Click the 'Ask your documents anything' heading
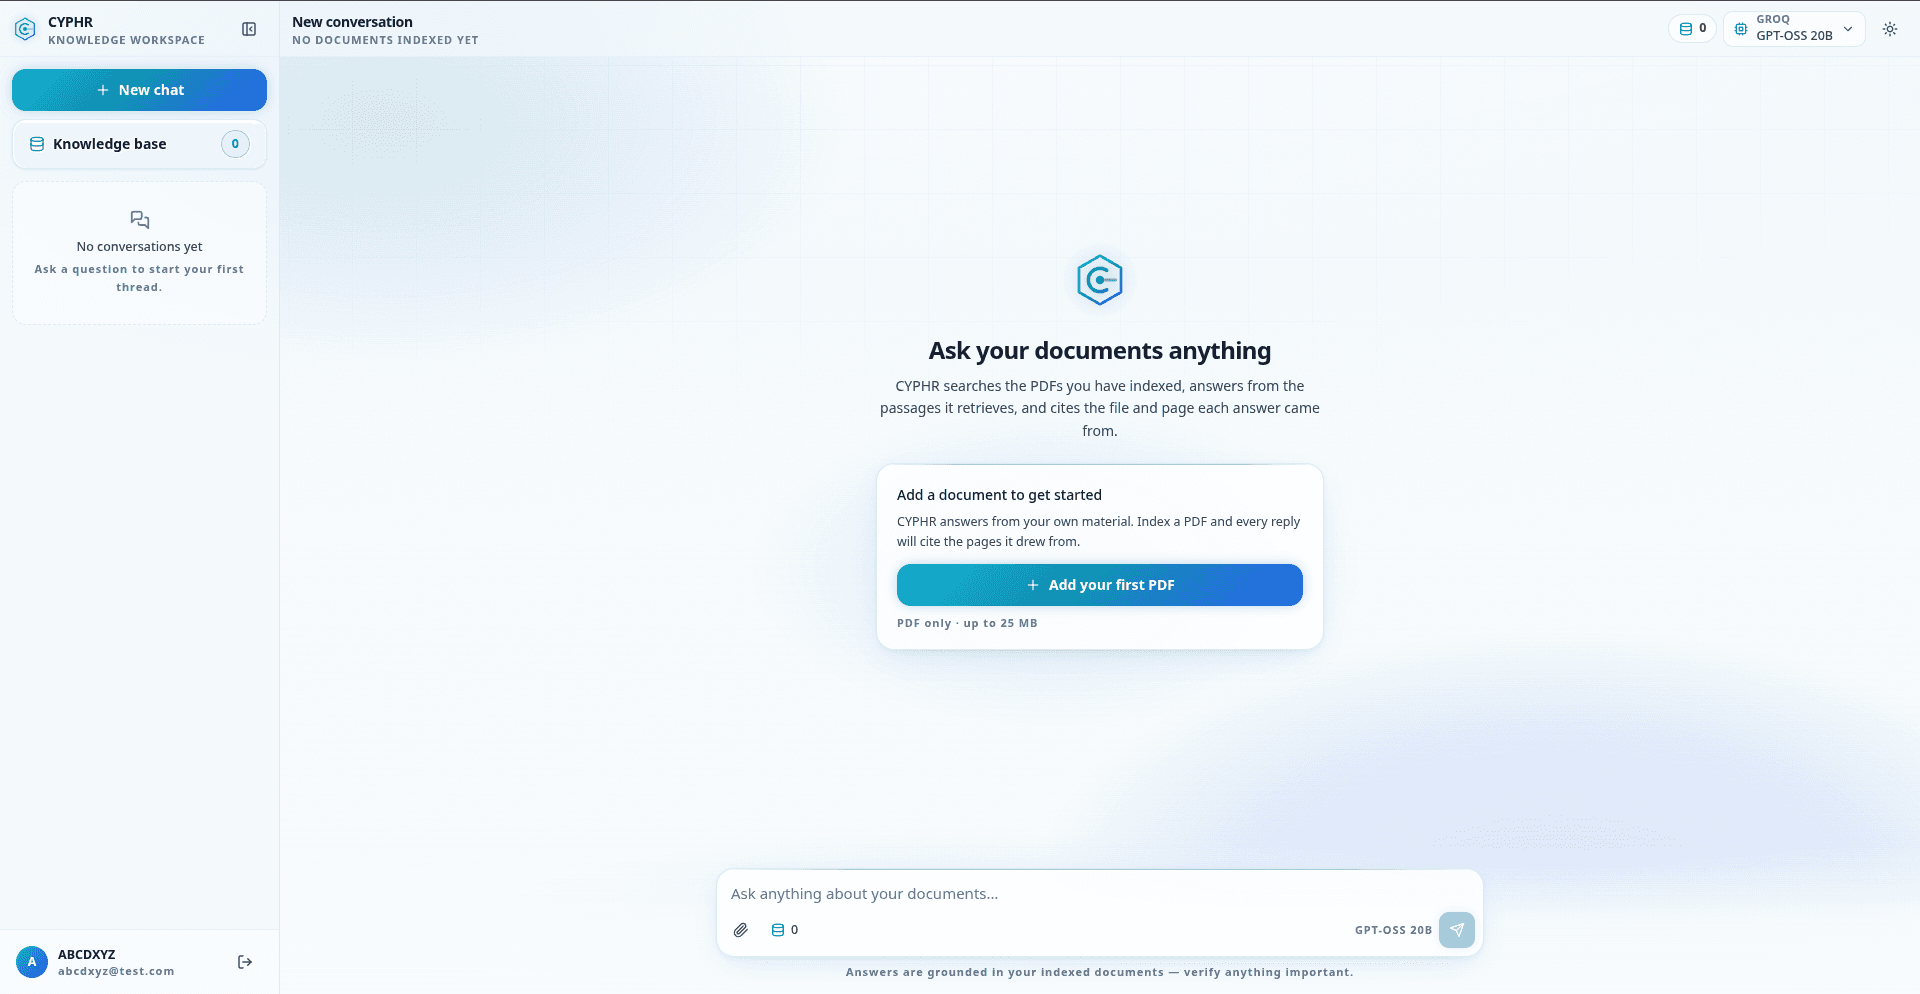This screenshot has height=994, width=1920. pyautogui.click(x=1100, y=351)
